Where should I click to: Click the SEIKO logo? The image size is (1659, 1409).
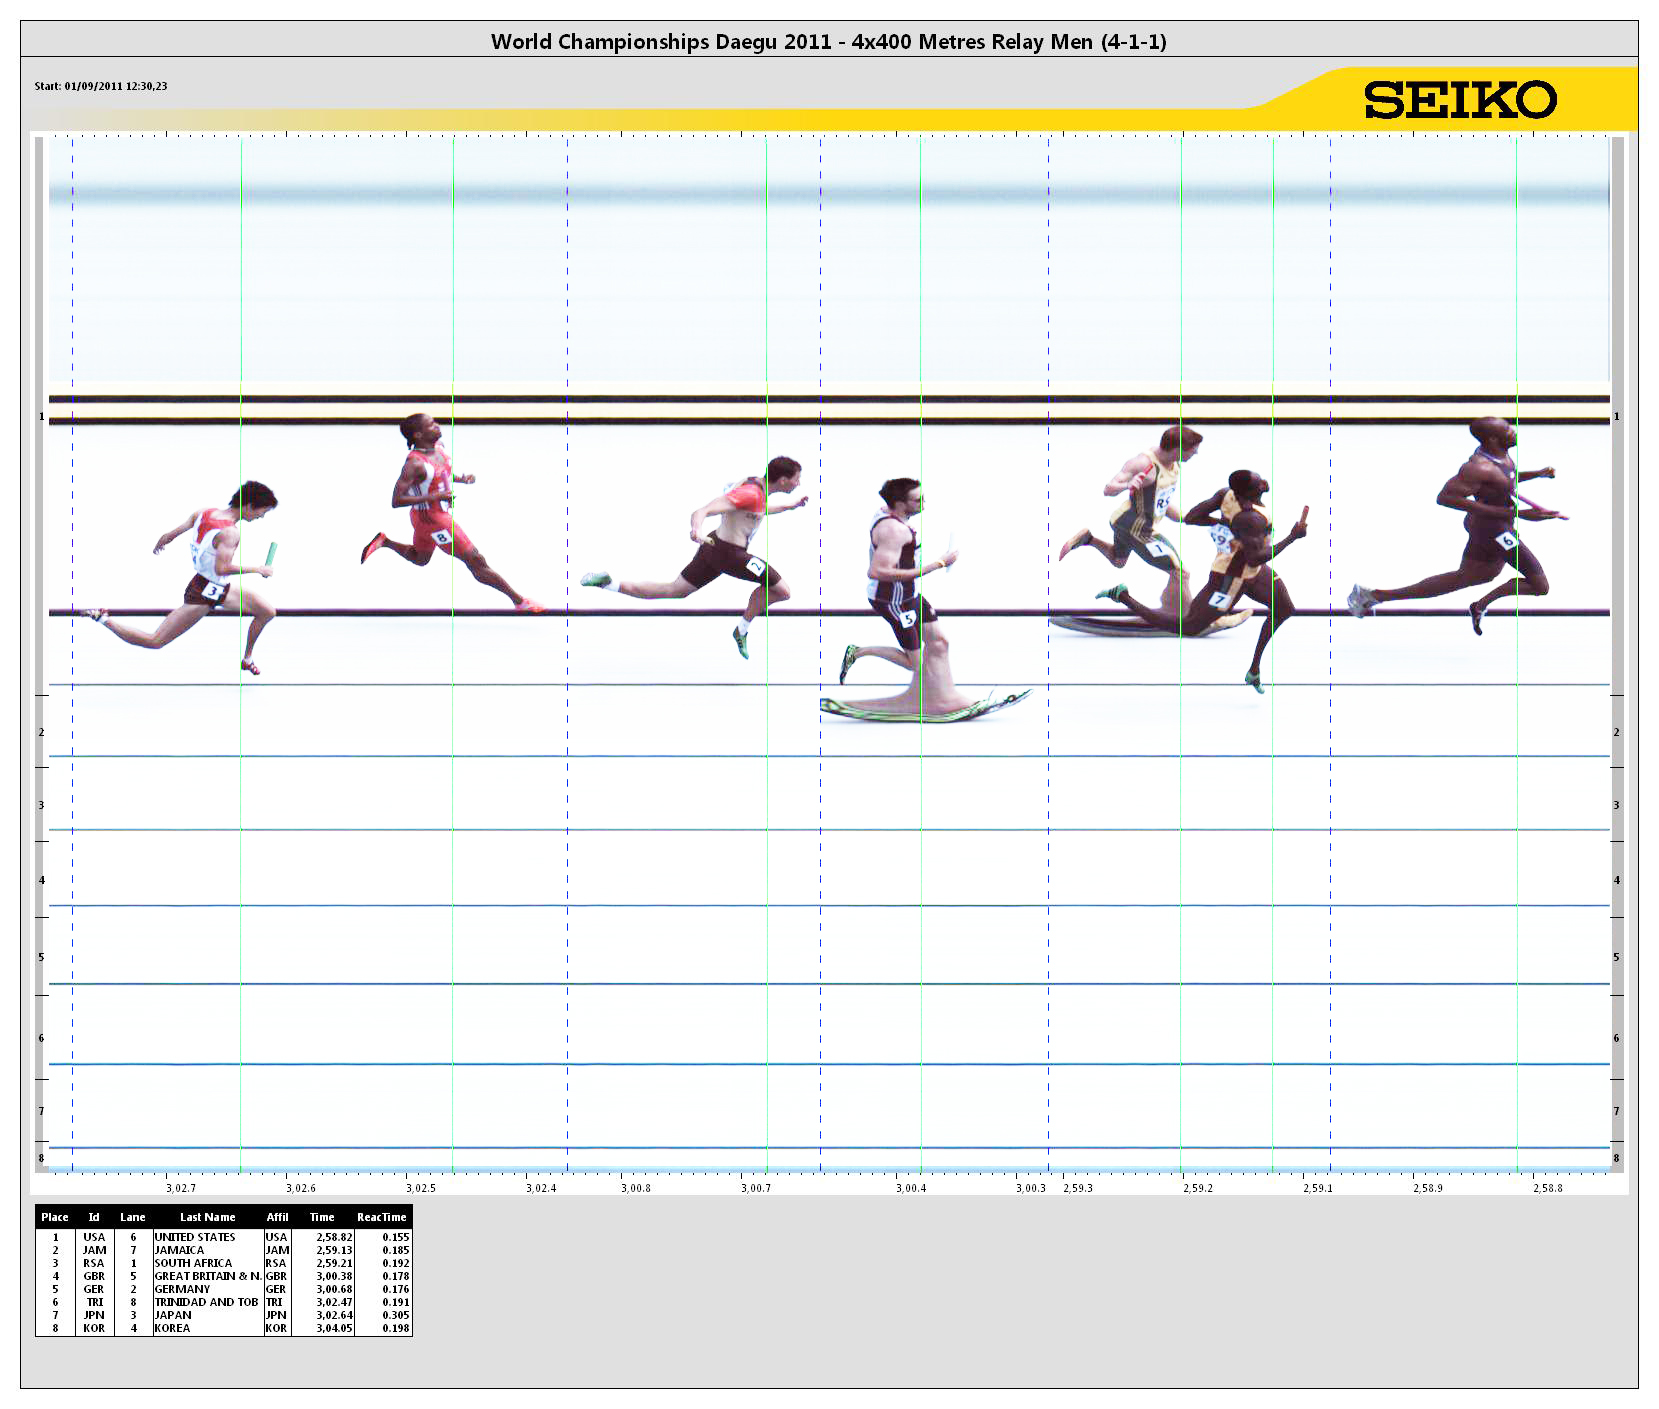[1460, 100]
